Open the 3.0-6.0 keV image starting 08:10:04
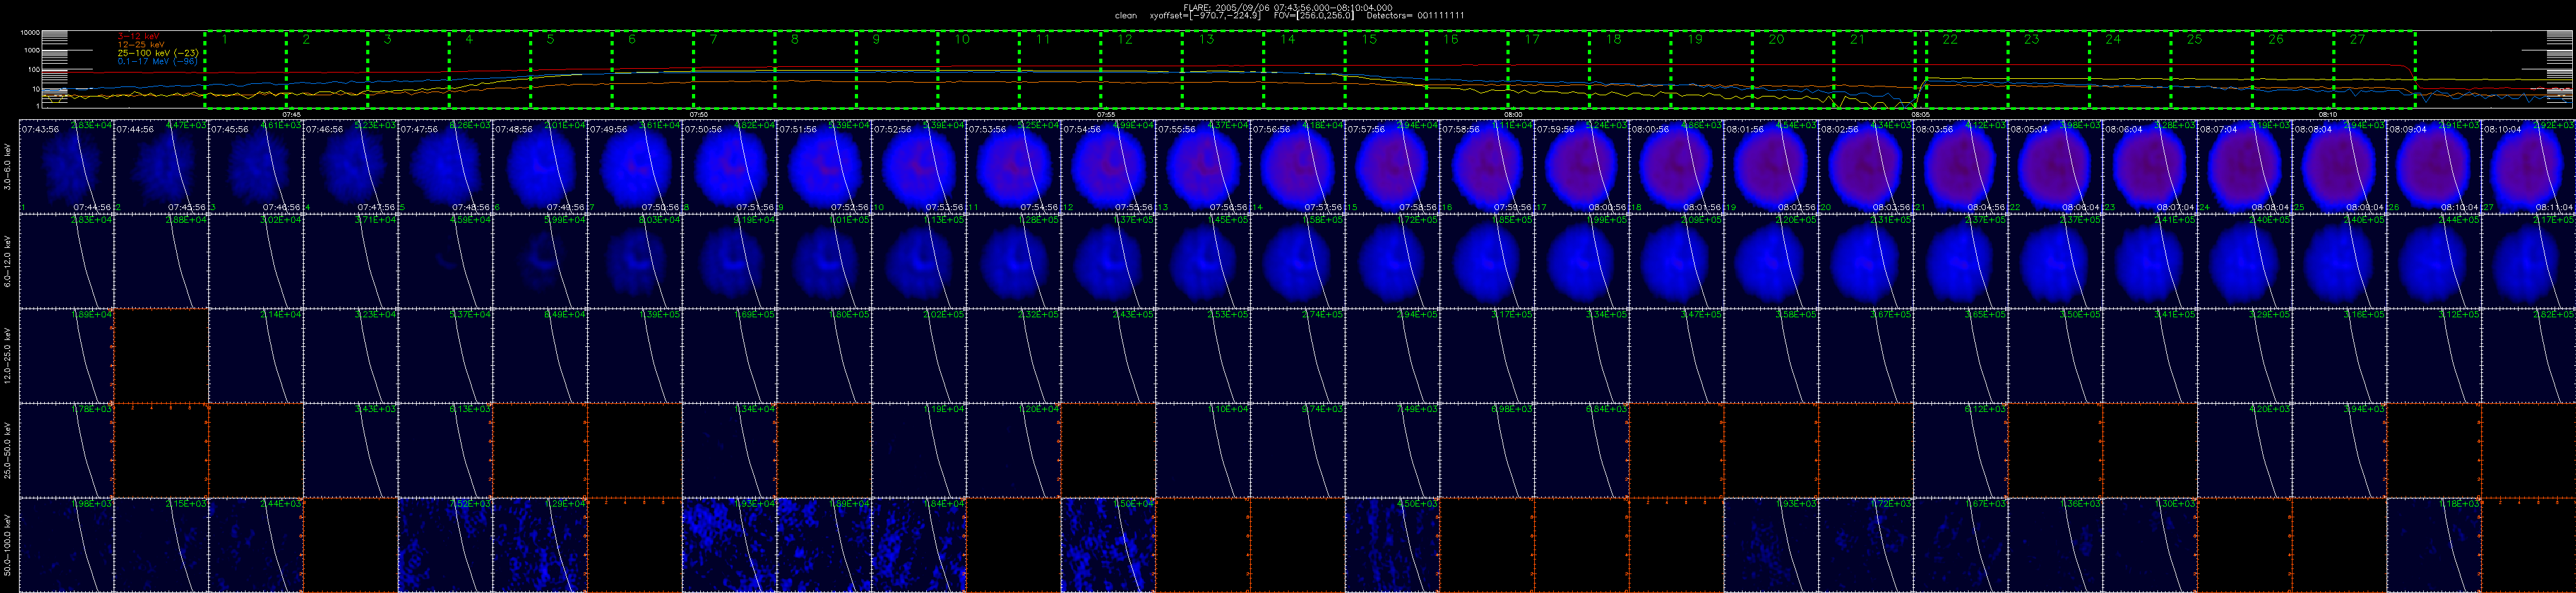This screenshot has height=593, width=2576. [2529, 167]
